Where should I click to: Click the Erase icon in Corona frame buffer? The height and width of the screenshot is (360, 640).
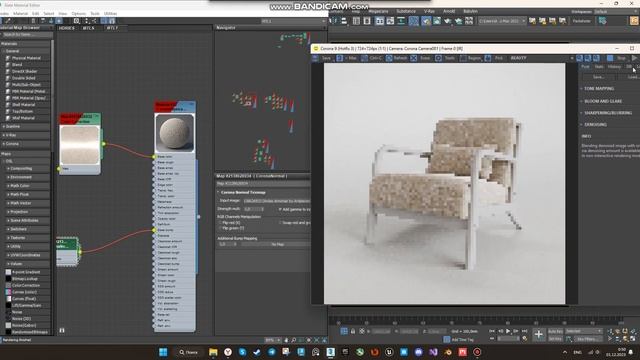click(413, 58)
